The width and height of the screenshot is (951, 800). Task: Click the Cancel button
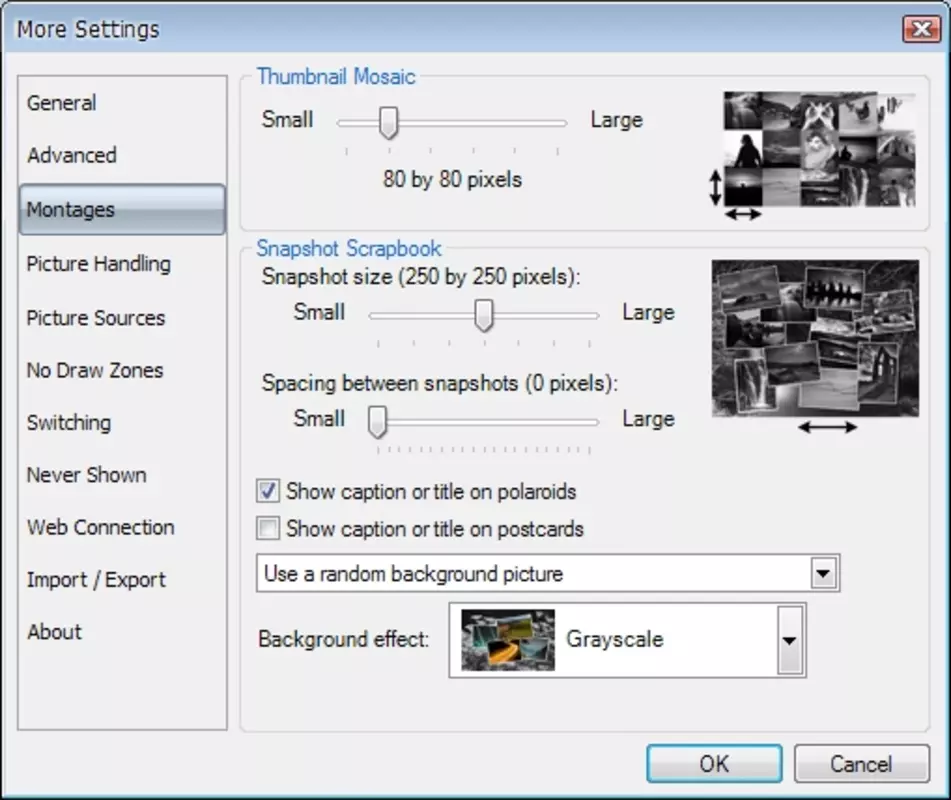coord(861,764)
